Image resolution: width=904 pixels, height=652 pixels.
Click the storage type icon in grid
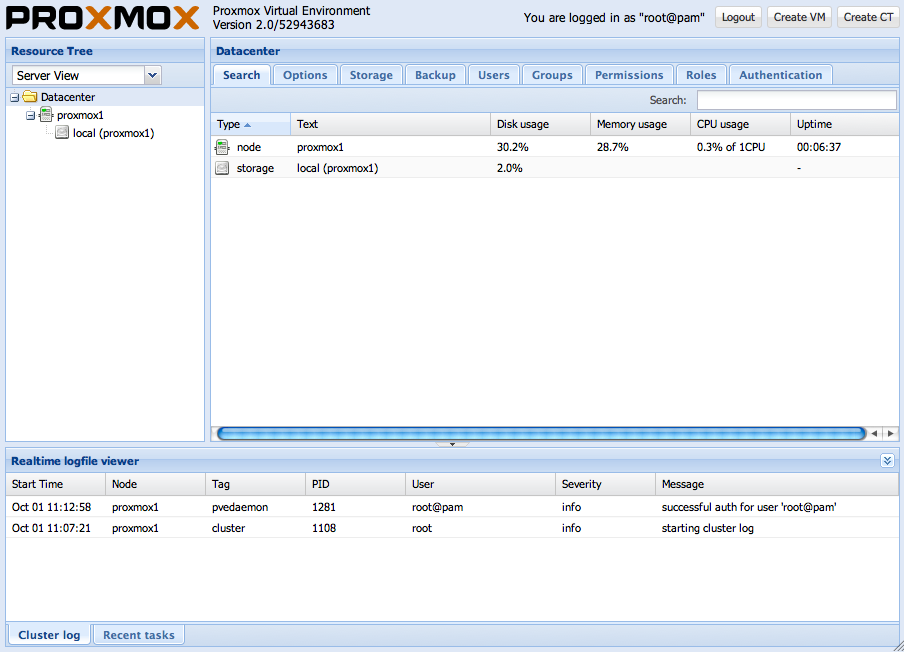coord(222,168)
